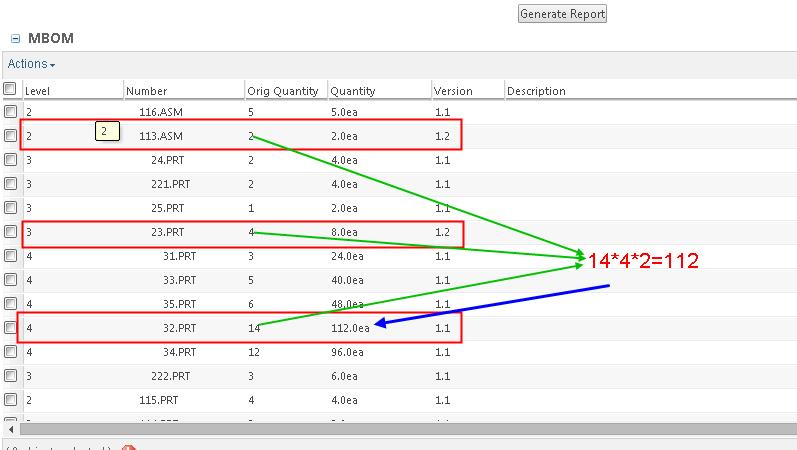Check the box for row 35.PRT
Viewport: 797px width, 450px height.
click(x=10, y=304)
